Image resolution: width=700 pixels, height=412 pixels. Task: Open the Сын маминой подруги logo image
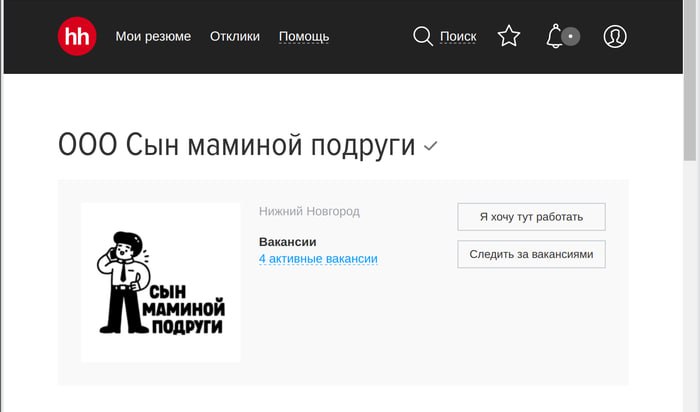tap(161, 283)
